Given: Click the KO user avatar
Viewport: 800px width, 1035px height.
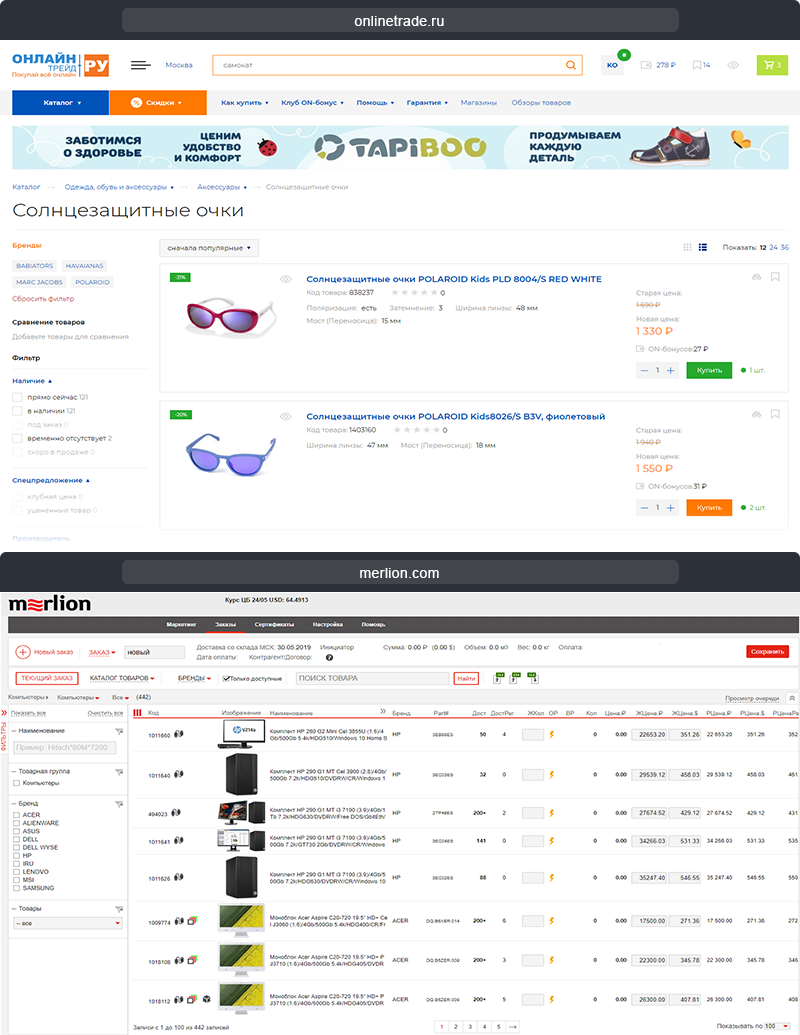Looking at the screenshot, I should pyautogui.click(x=613, y=65).
